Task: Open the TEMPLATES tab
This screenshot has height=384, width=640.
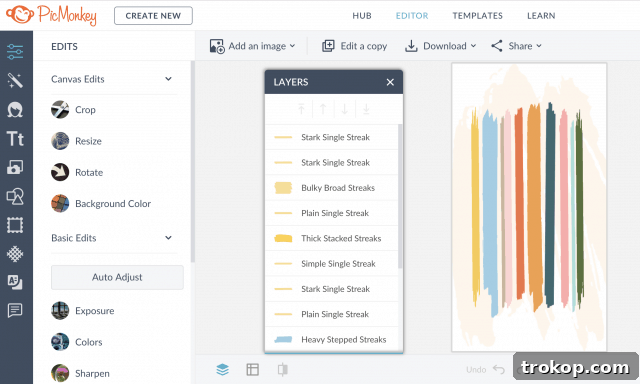Action: [x=478, y=16]
